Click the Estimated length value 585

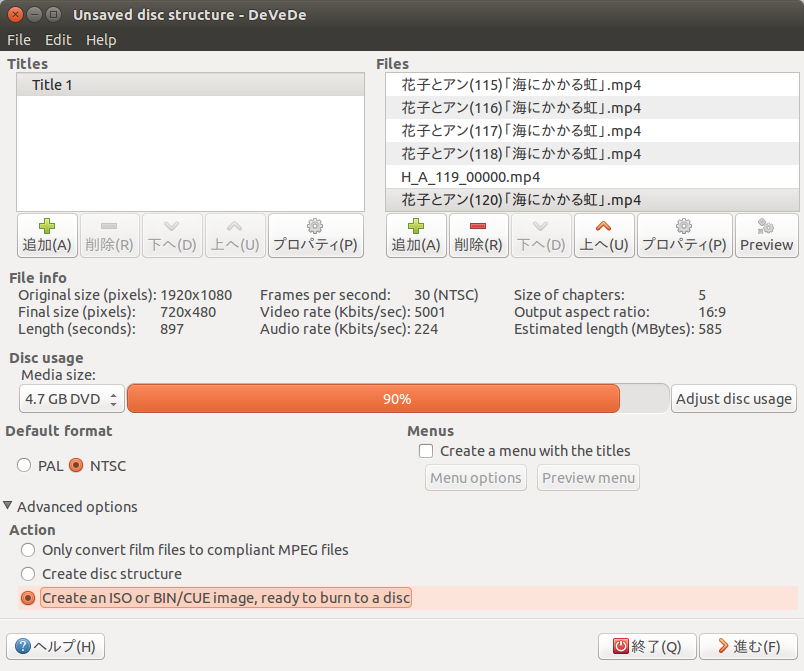click(710, 329)
